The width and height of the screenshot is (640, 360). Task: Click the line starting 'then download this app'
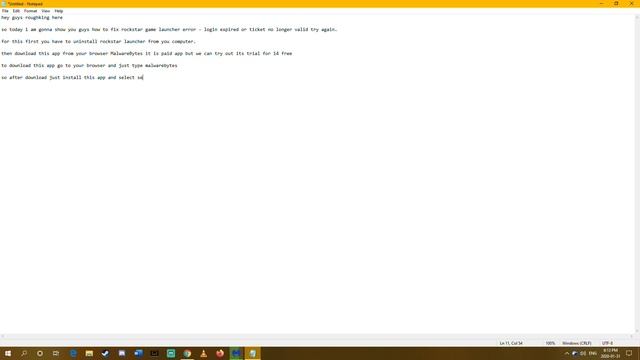(147, 53)
